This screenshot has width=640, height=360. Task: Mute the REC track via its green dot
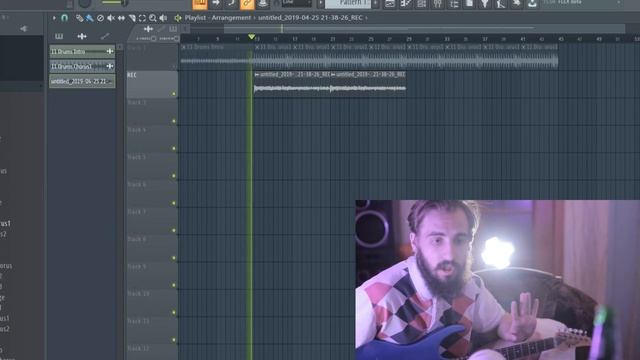[174, 94]
